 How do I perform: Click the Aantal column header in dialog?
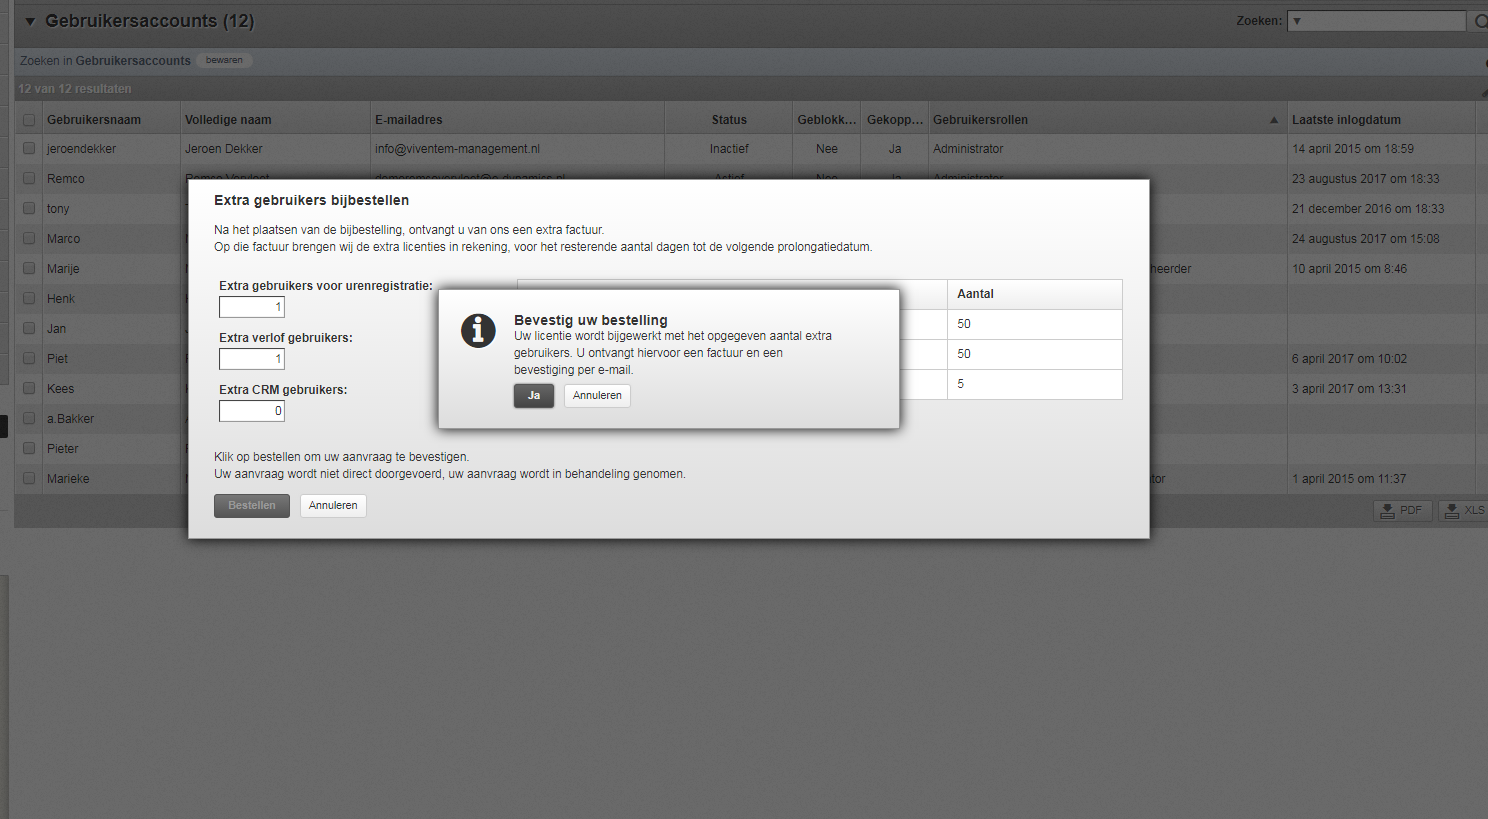click(1035, 294)
